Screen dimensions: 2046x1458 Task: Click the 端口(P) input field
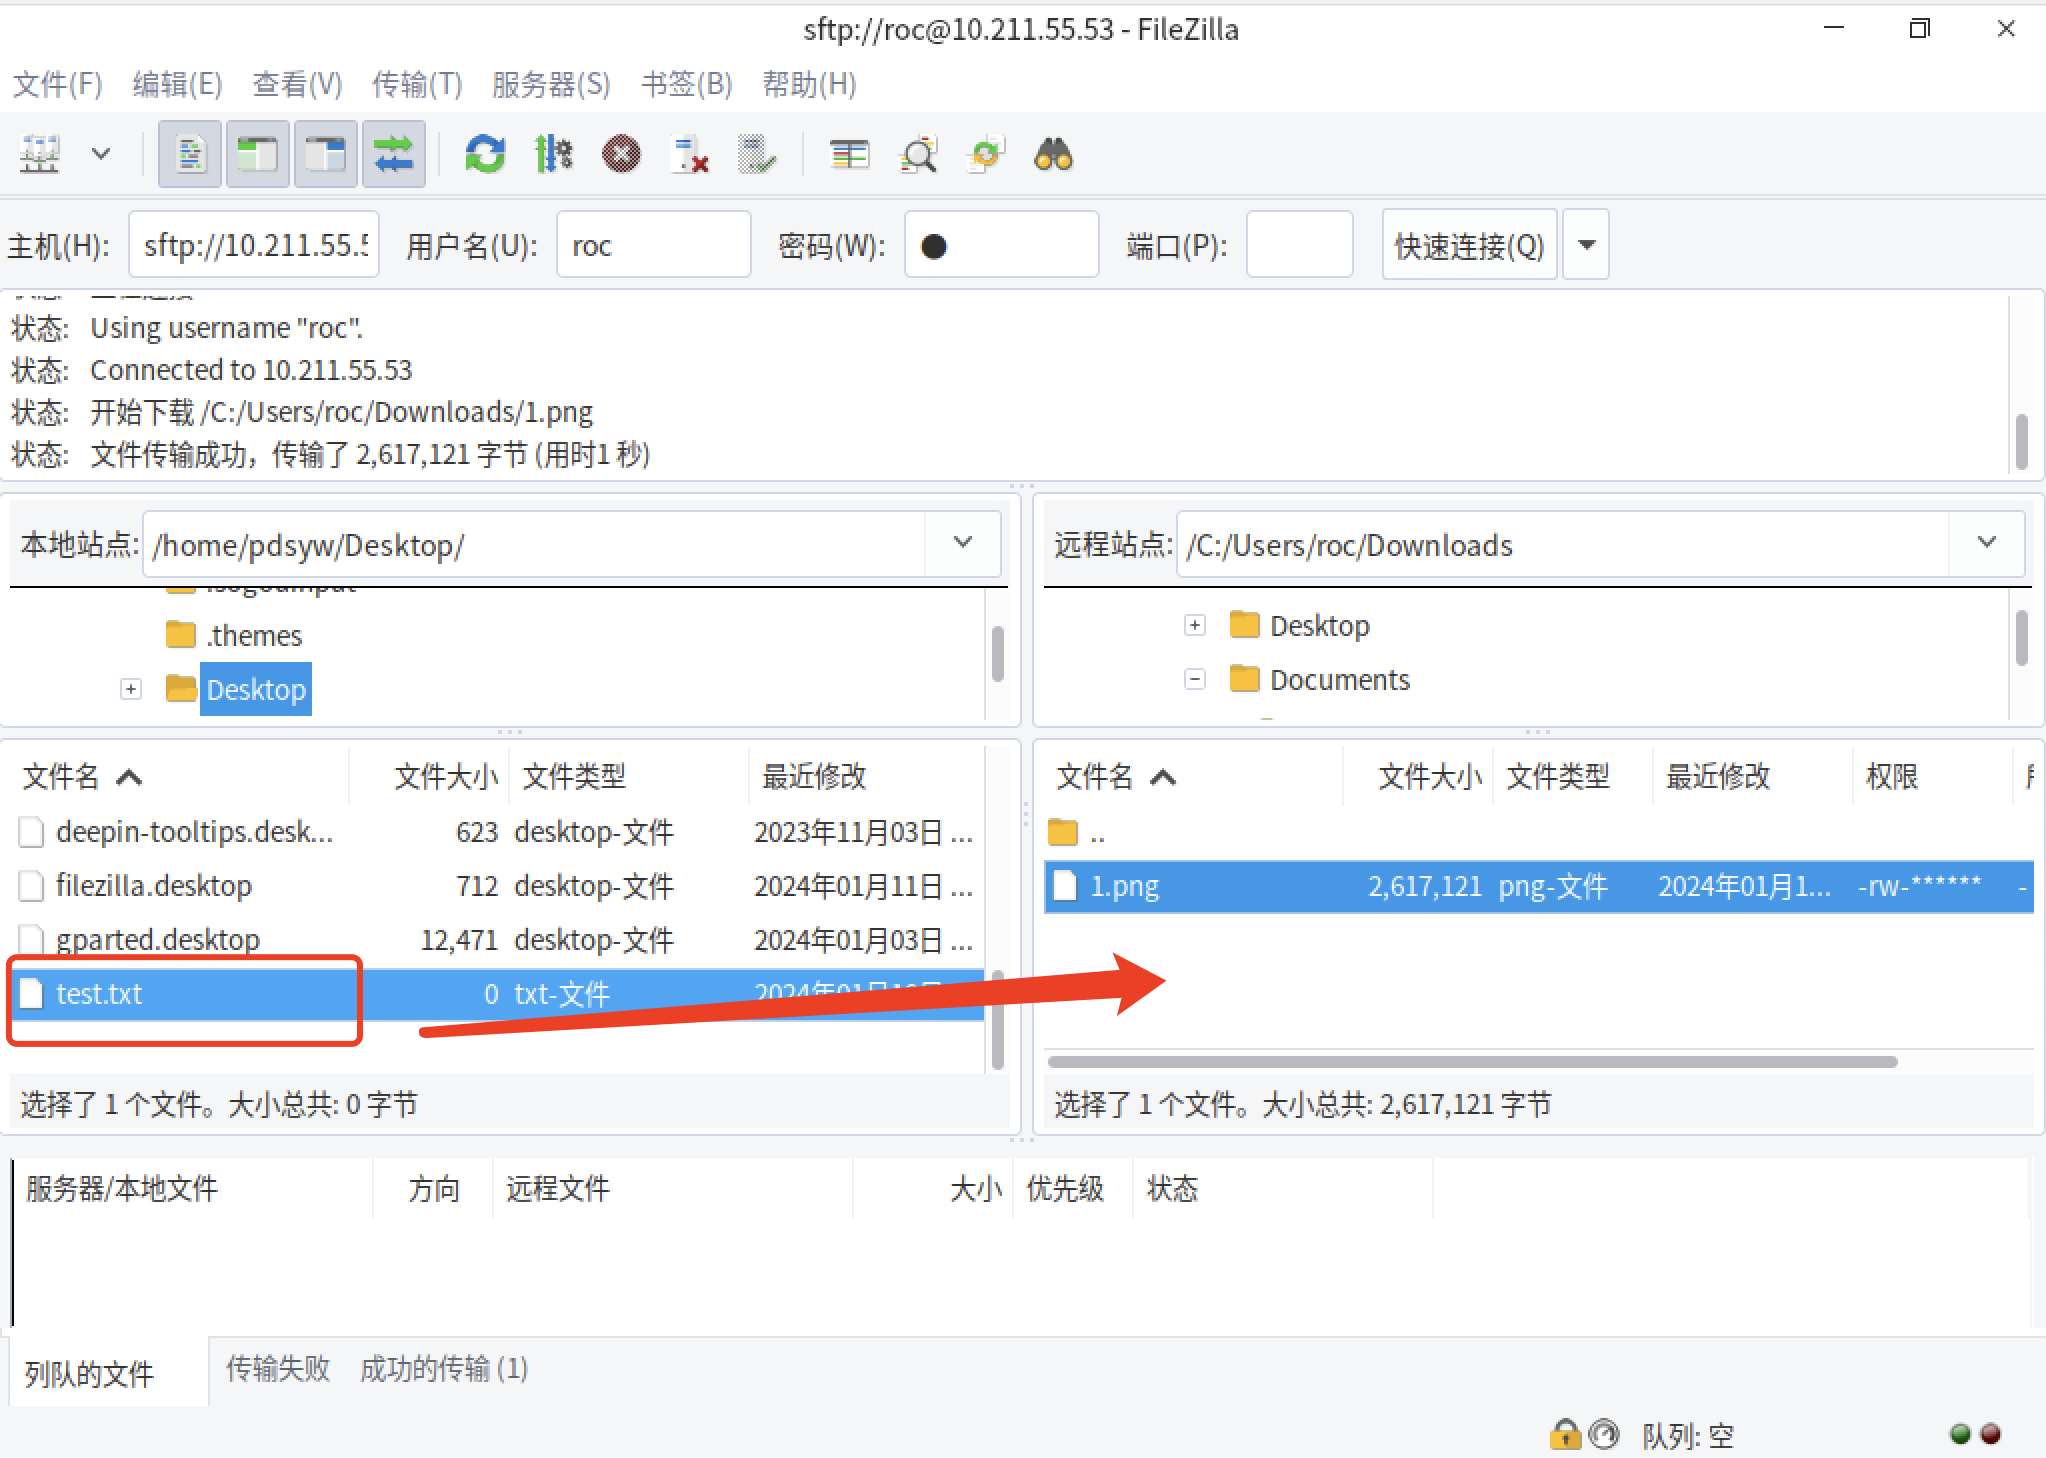coord(1298,245)
